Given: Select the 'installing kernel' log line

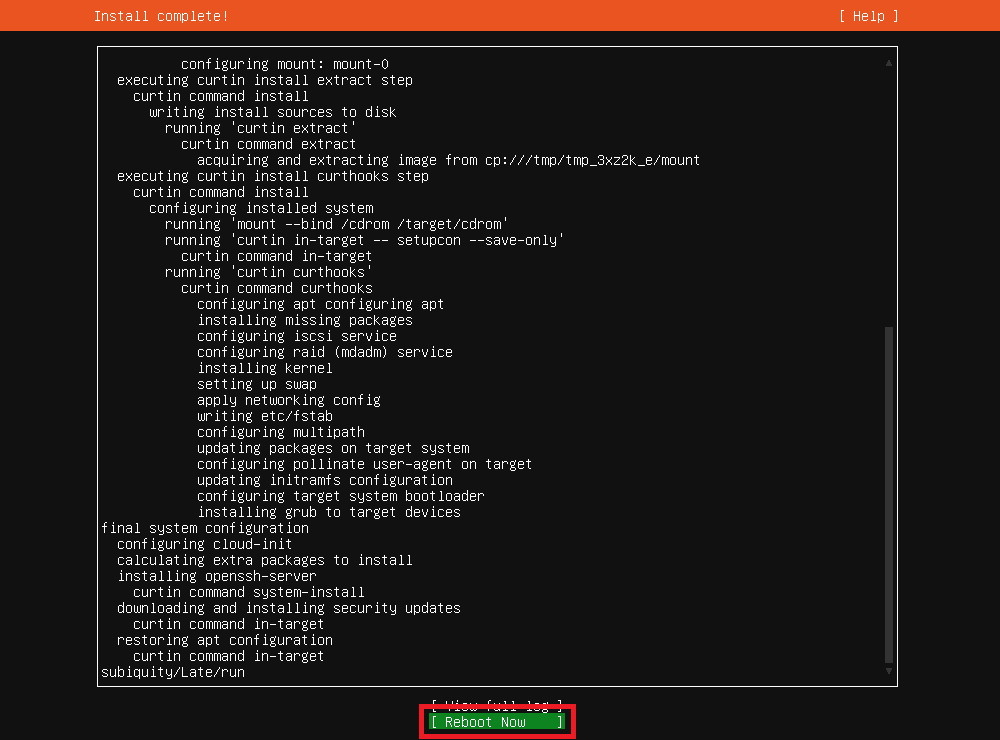Looking at the screenshot, I should click(x=264, y=368).
